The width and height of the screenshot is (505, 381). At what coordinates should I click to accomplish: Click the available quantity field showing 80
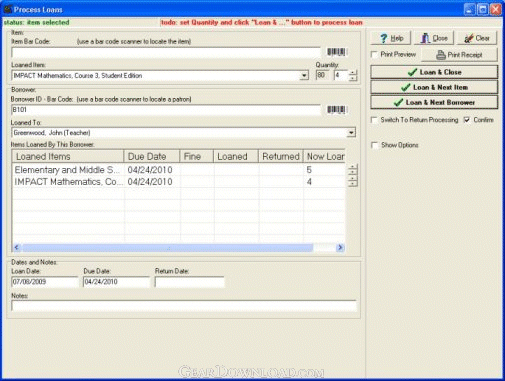coord(322,76)
